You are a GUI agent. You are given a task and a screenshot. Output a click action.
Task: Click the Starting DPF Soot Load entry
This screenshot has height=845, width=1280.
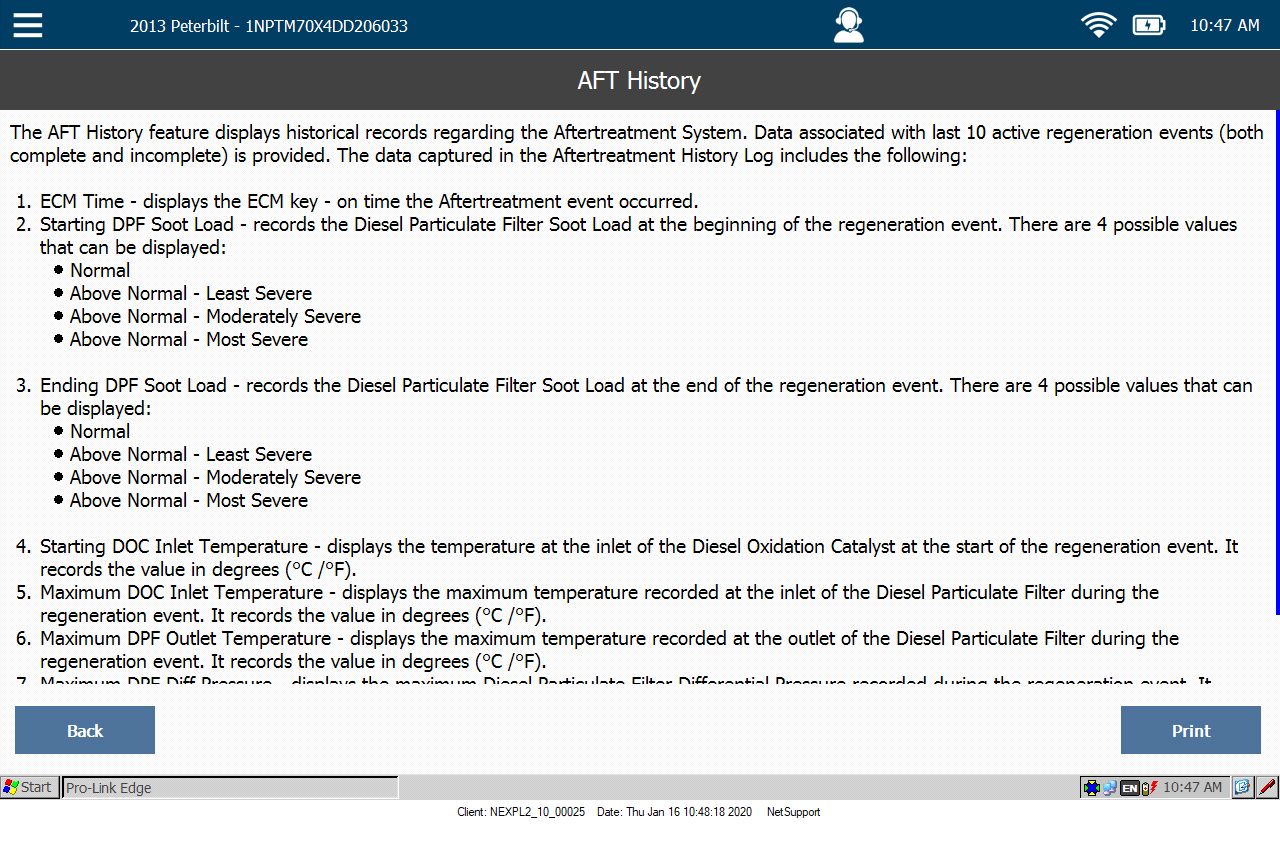(138, 225)
